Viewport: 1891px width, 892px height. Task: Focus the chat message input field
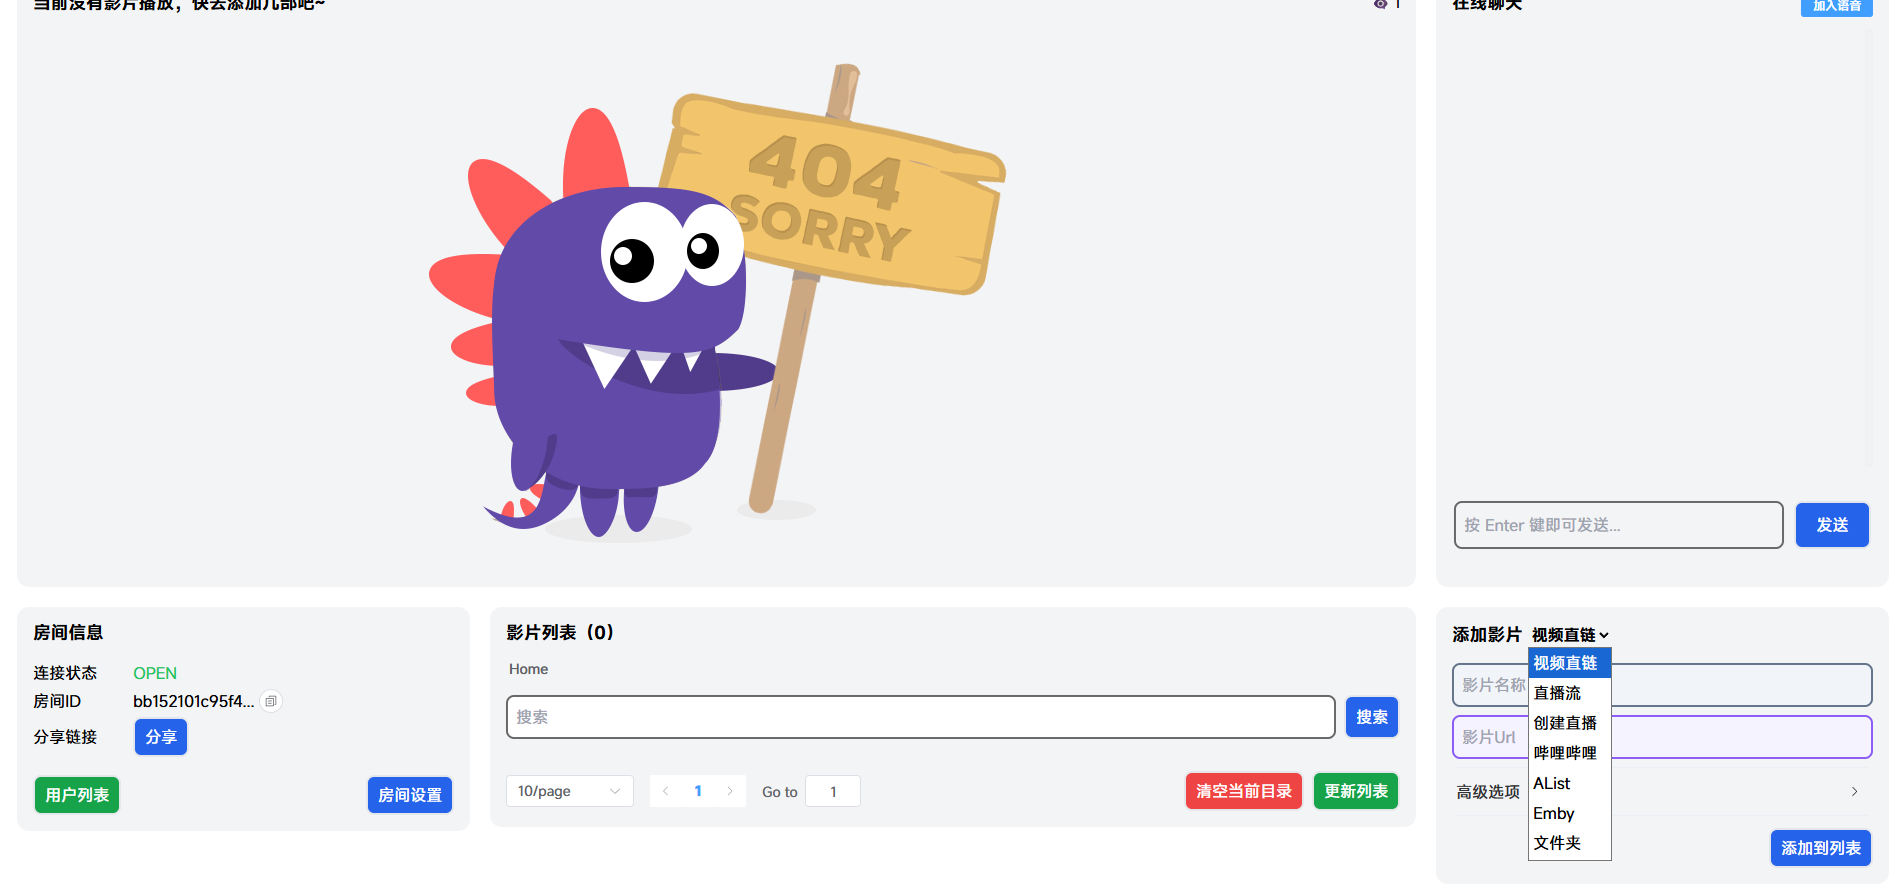coord(1617,525)
